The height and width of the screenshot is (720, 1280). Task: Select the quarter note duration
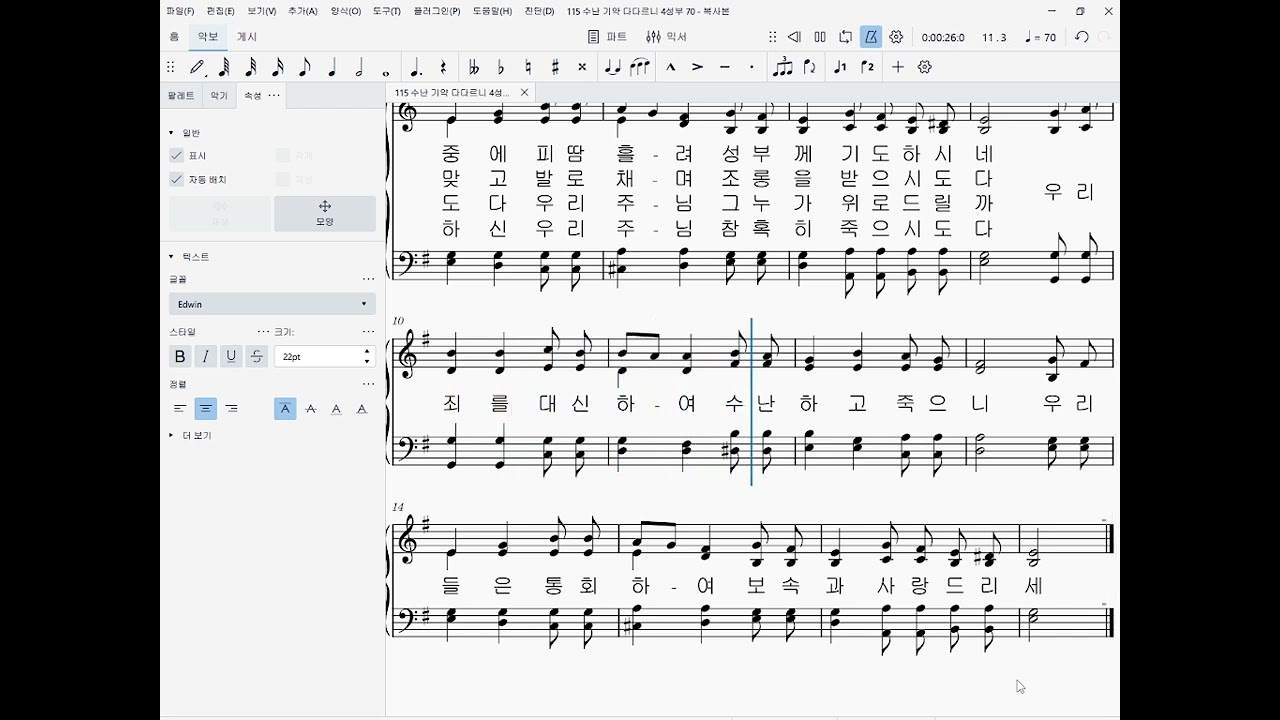[332, 67]
